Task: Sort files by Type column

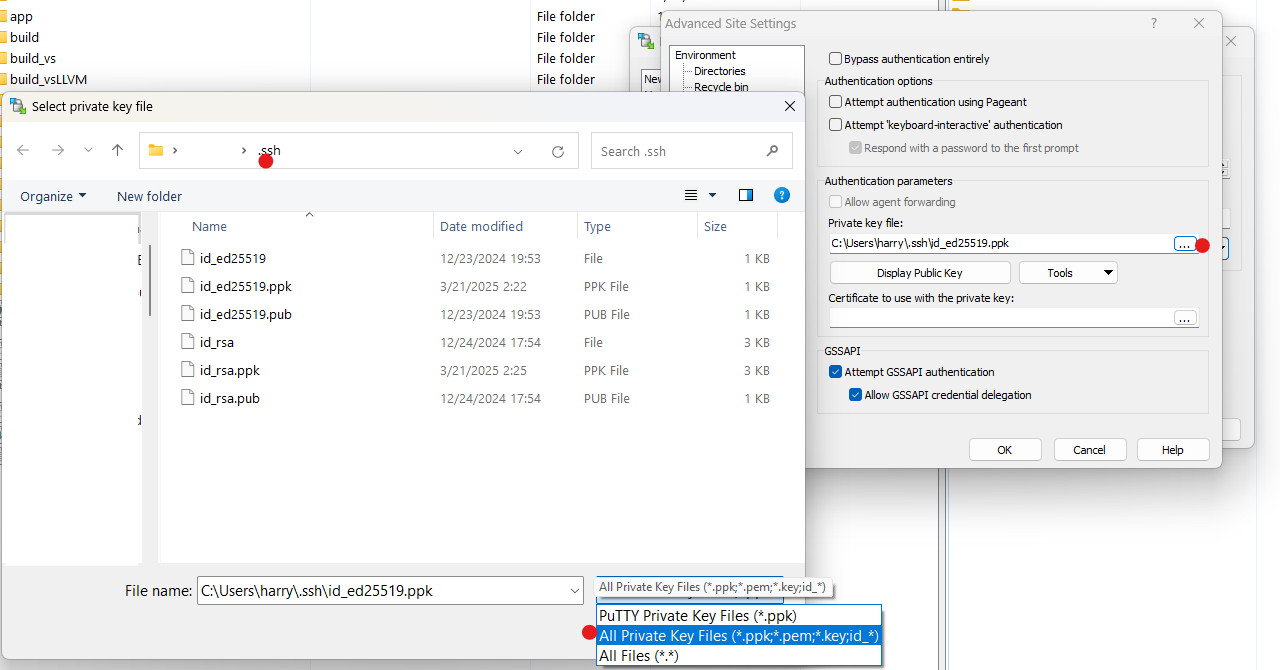Action: pyautogui.click(x=597, y=227)
